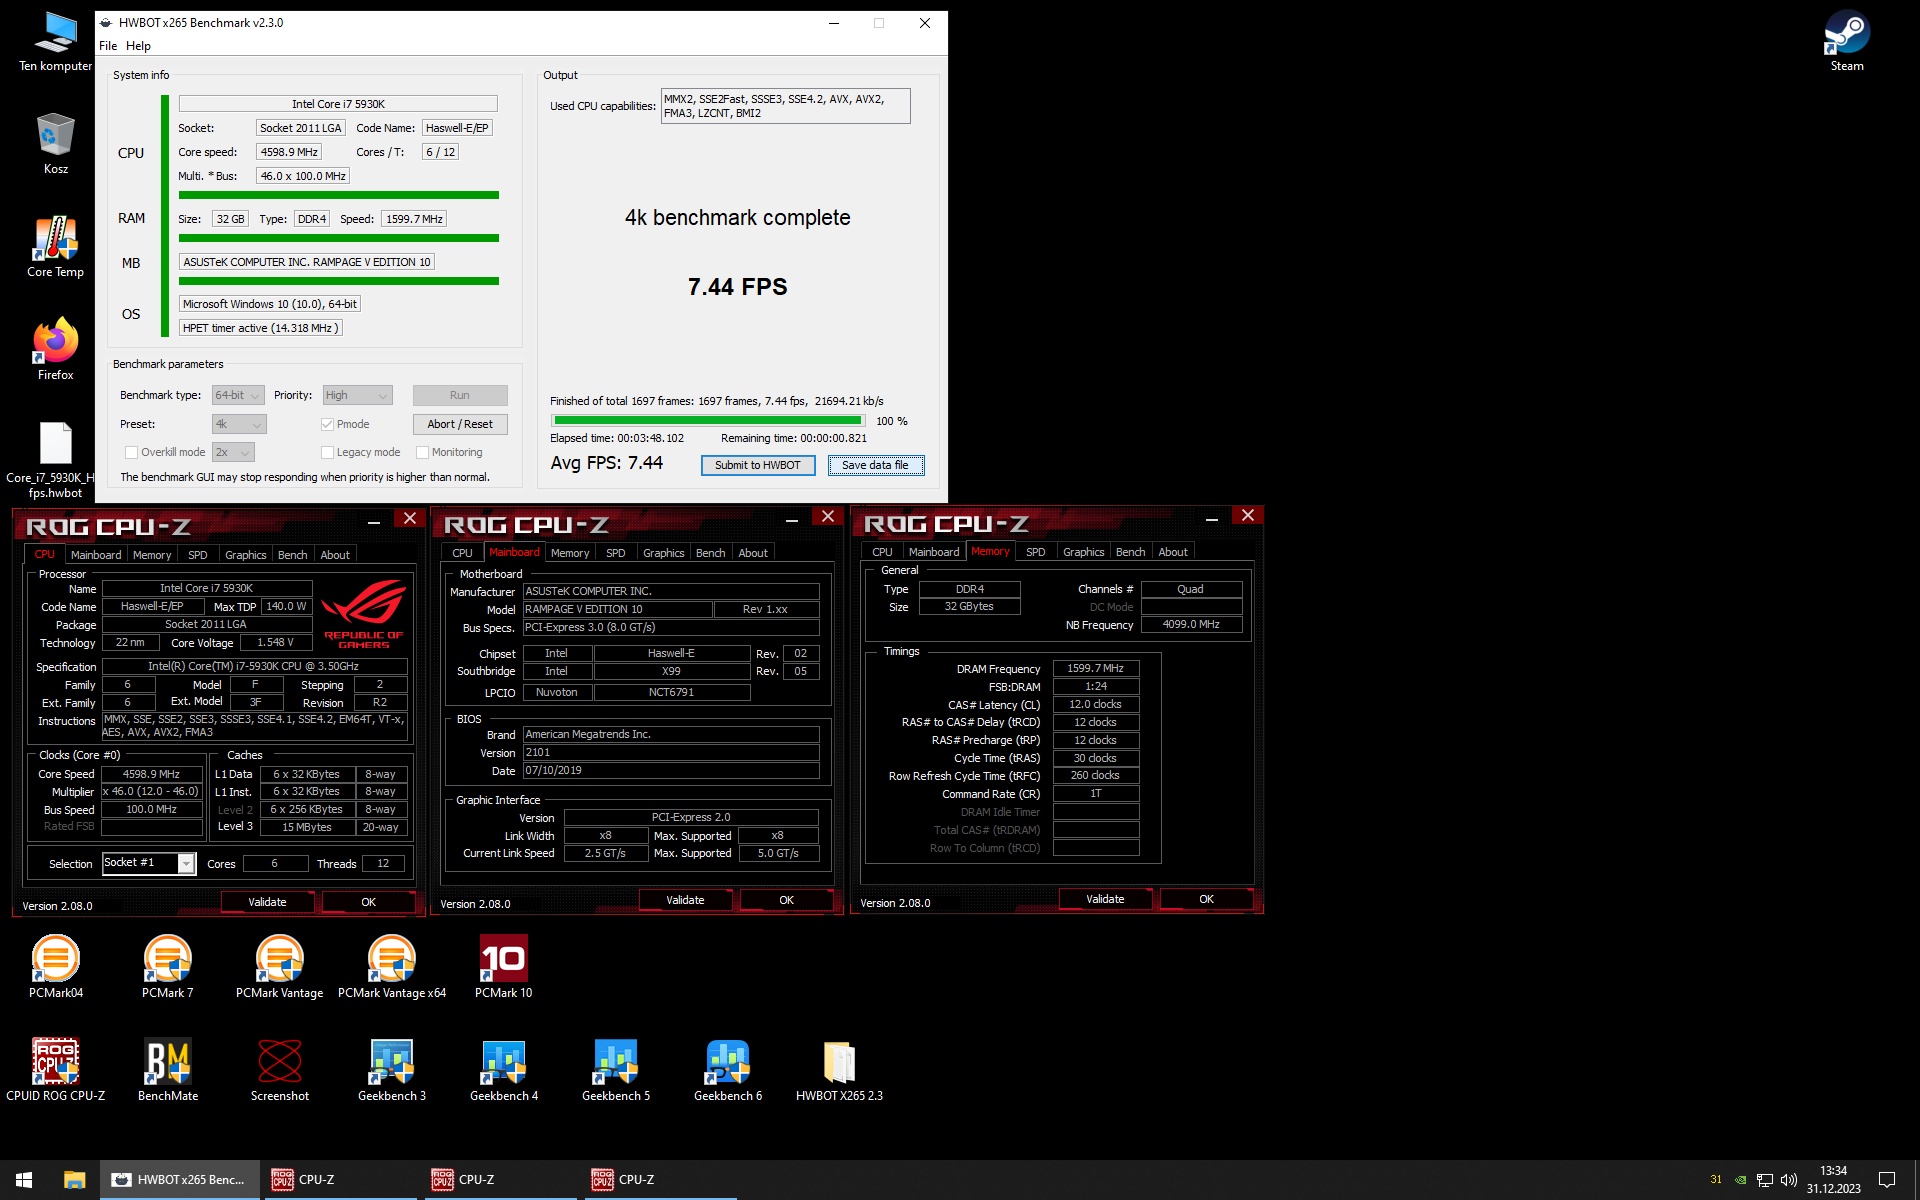Image resolution: width=1920 pixels, height=1200 pixels.
Task: Click the benchmark progress bar at 100%
Action: click(707, 421)
